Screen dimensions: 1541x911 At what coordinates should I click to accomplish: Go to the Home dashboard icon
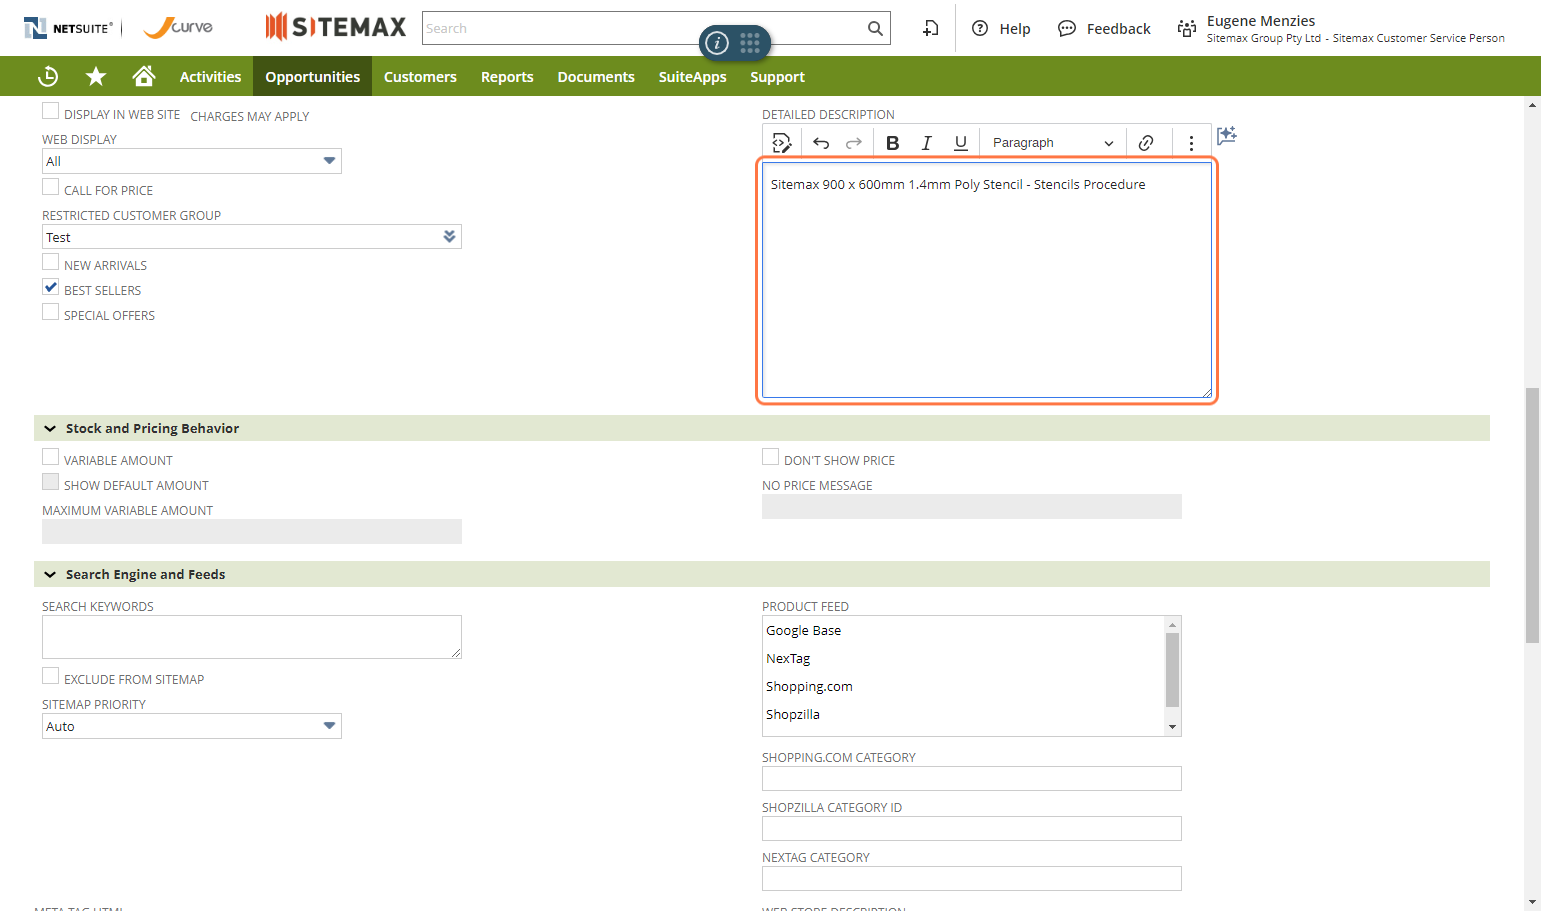click(x=144, y=76)
